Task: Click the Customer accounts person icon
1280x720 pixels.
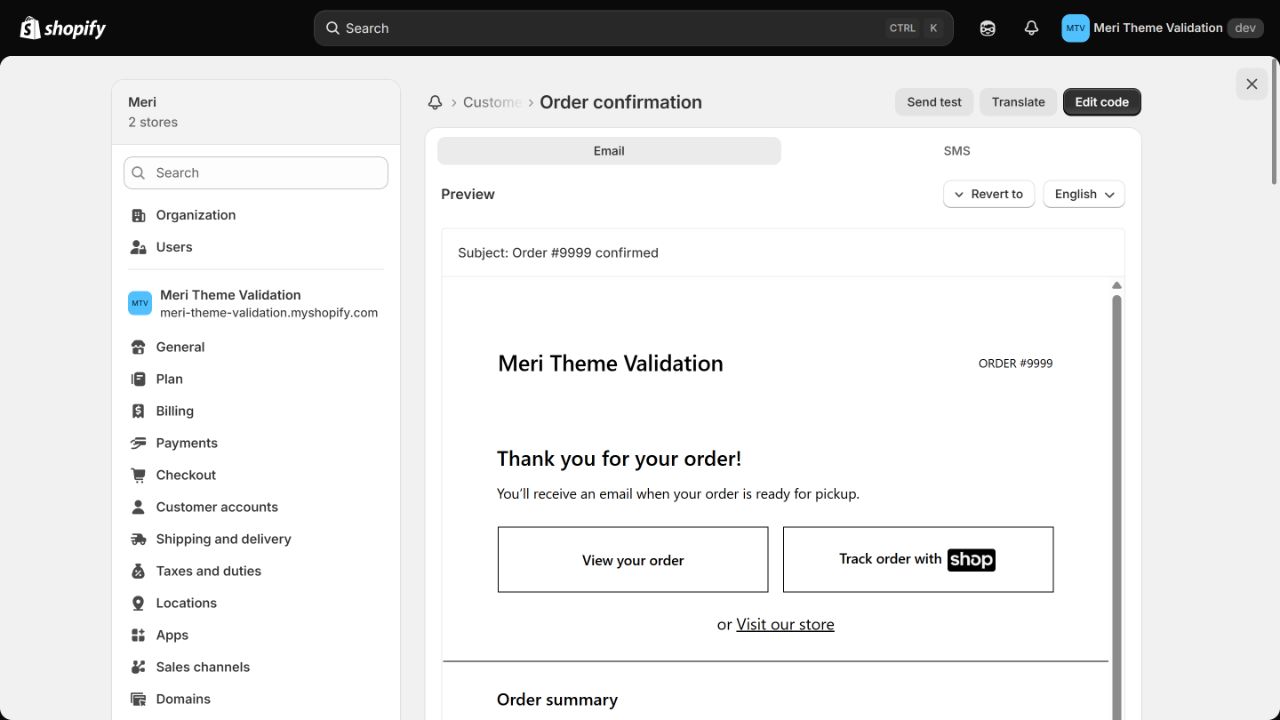Action: pos(138,507)
